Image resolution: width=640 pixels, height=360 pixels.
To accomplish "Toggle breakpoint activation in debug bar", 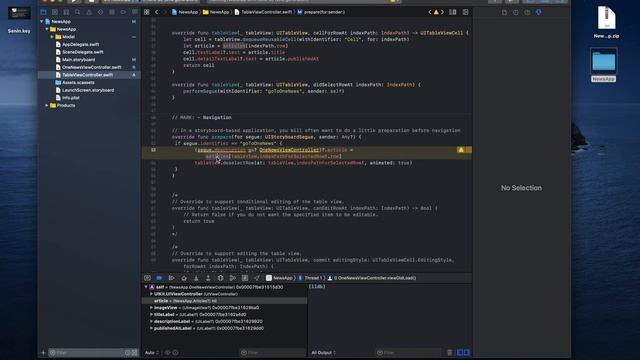I will pyautogui.click(x=160, y=278).
